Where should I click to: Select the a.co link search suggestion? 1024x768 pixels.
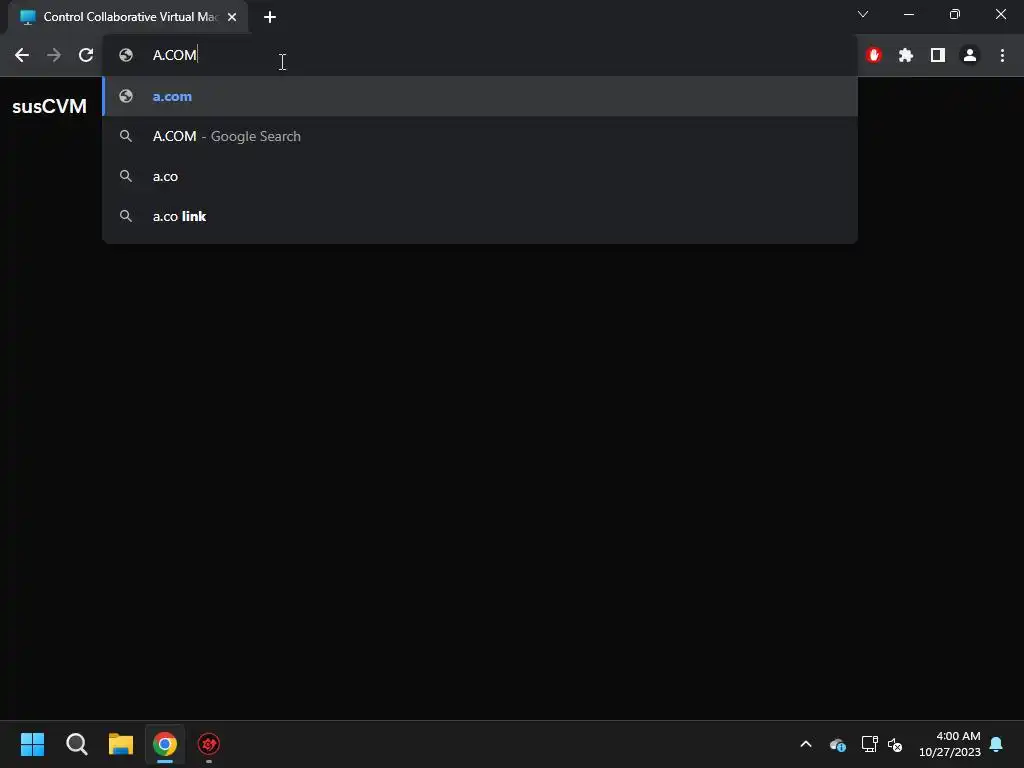pos(480,216)
